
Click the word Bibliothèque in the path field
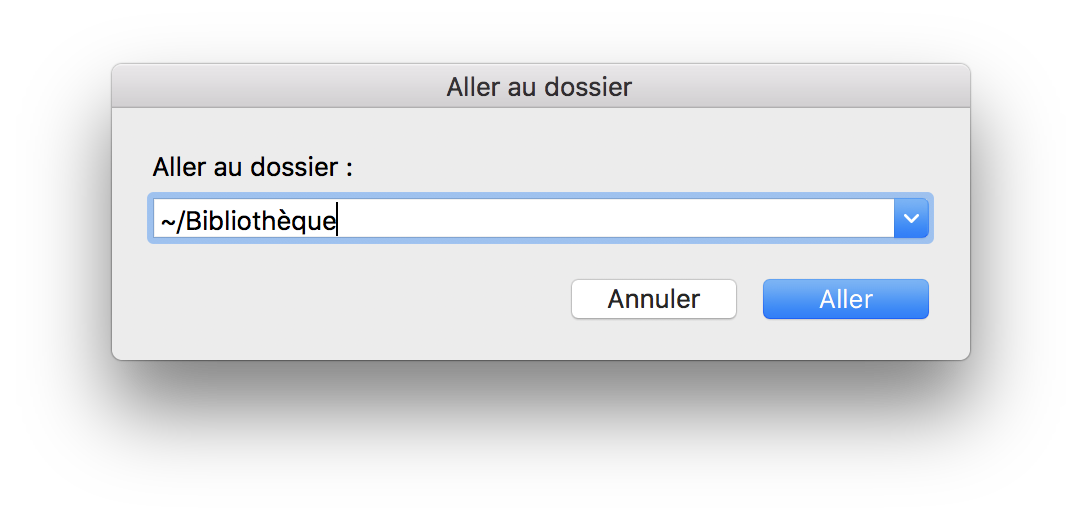point(261,219)
